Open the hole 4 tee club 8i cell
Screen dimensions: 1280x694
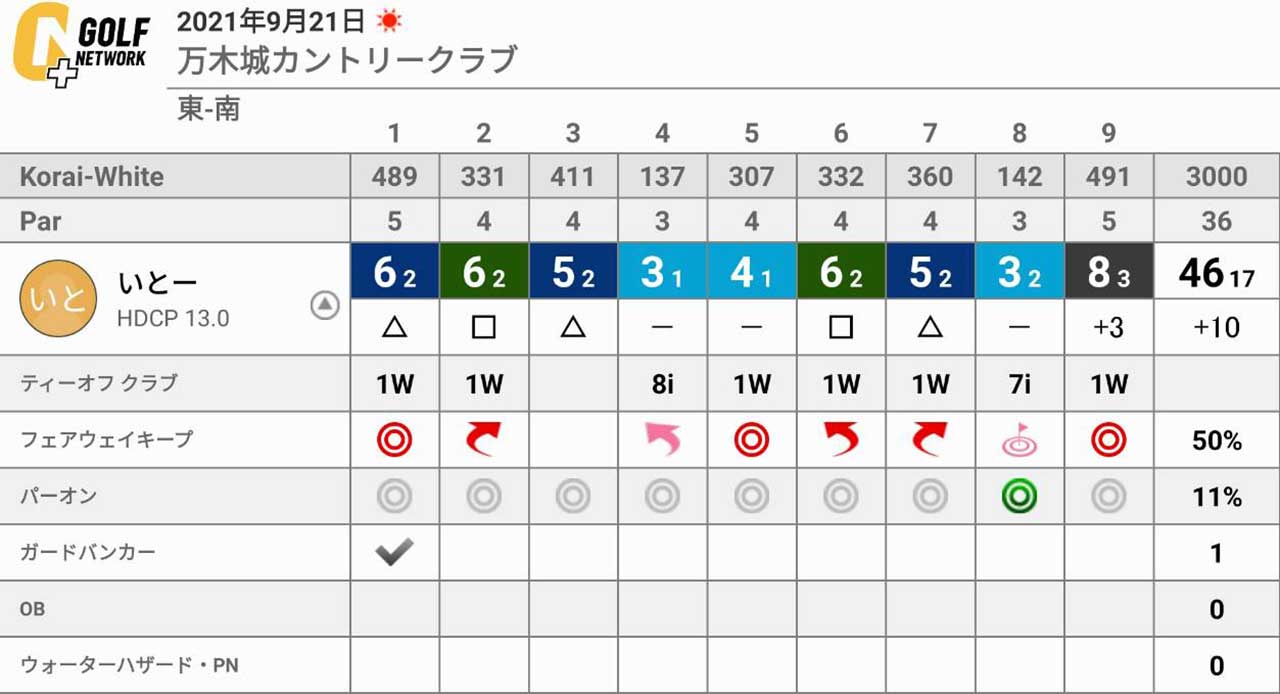(x=662, y=384)
